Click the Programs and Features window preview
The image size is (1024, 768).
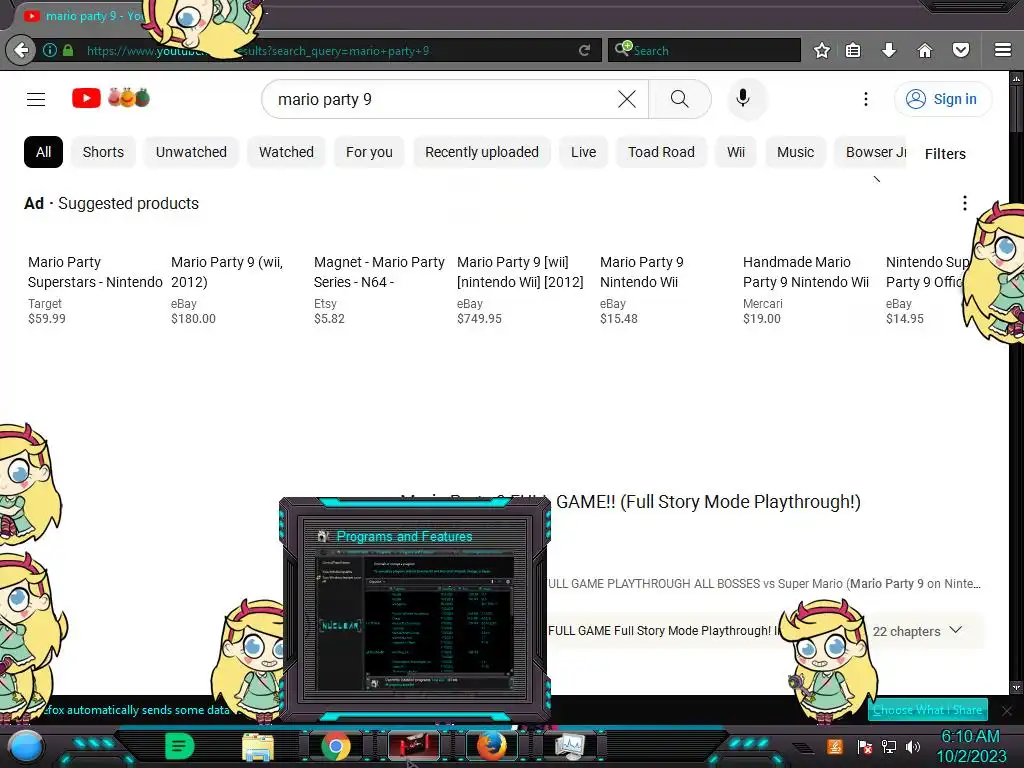click(415, 609)
